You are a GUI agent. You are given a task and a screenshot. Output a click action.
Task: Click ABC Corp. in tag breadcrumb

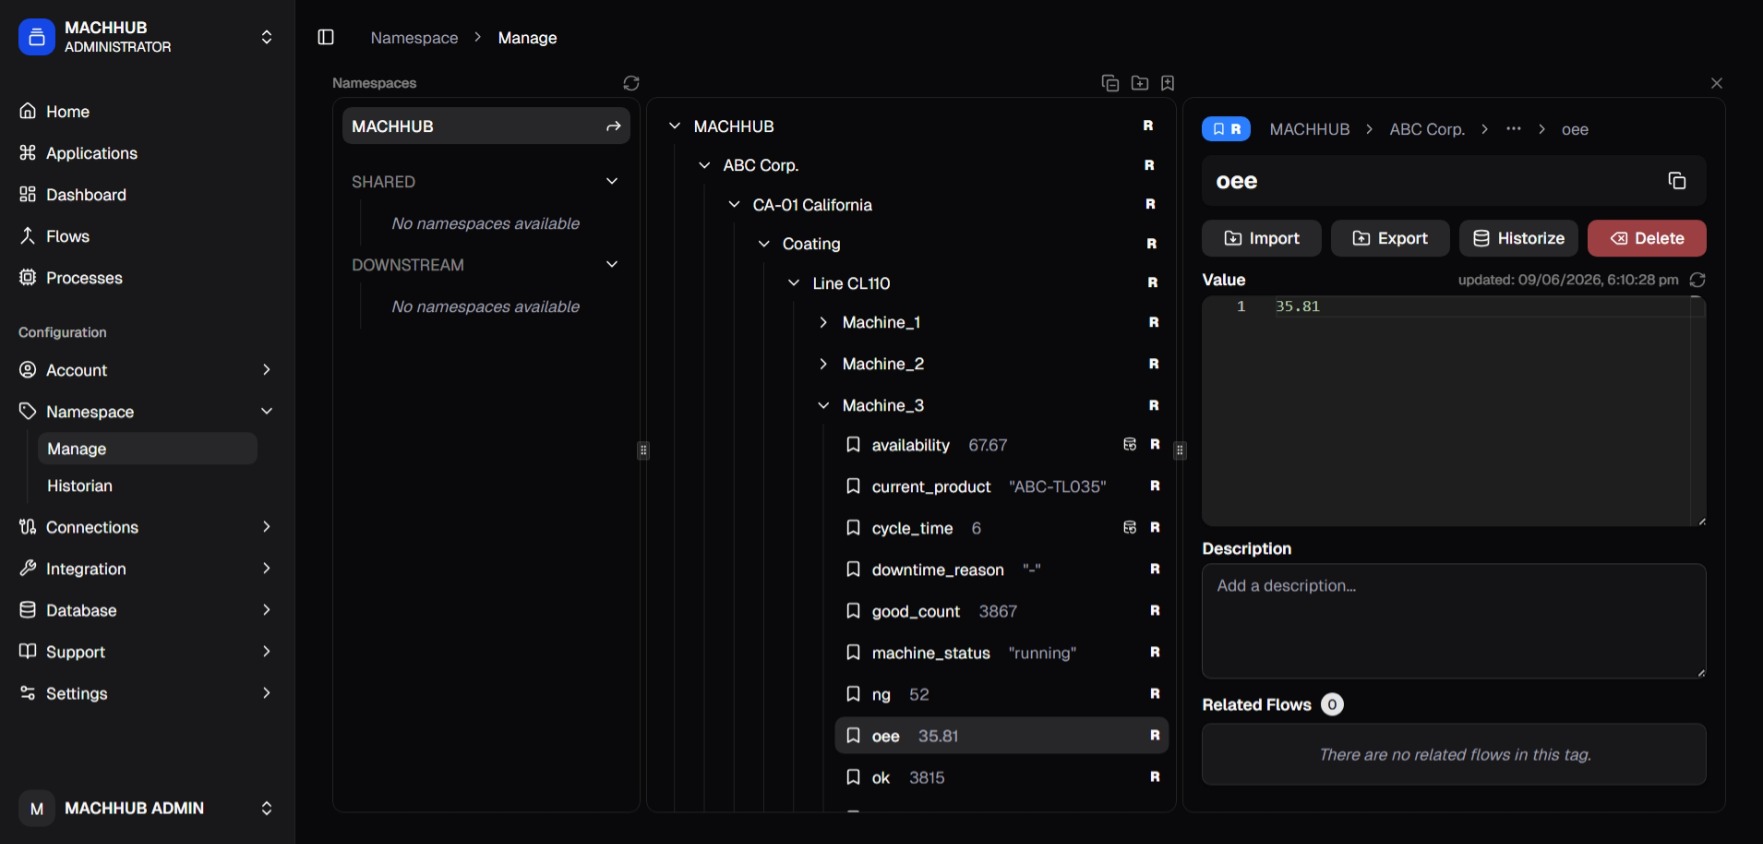click(x=1427, y=129)
